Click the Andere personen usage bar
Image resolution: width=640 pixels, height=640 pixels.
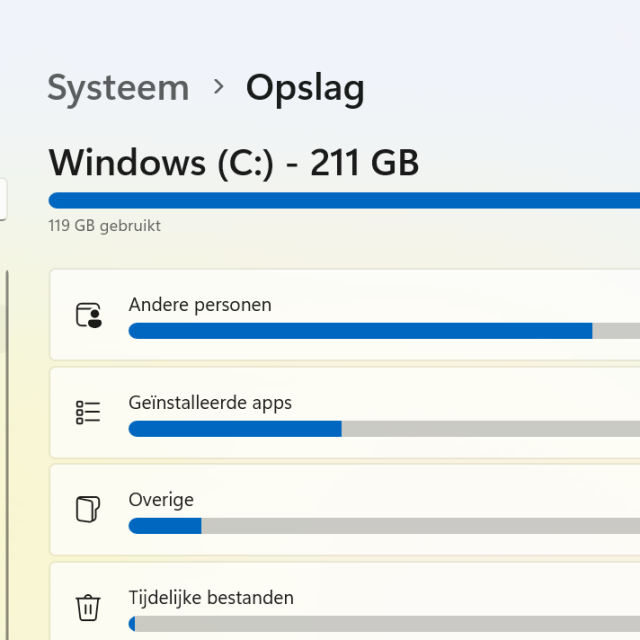[384, 331]
